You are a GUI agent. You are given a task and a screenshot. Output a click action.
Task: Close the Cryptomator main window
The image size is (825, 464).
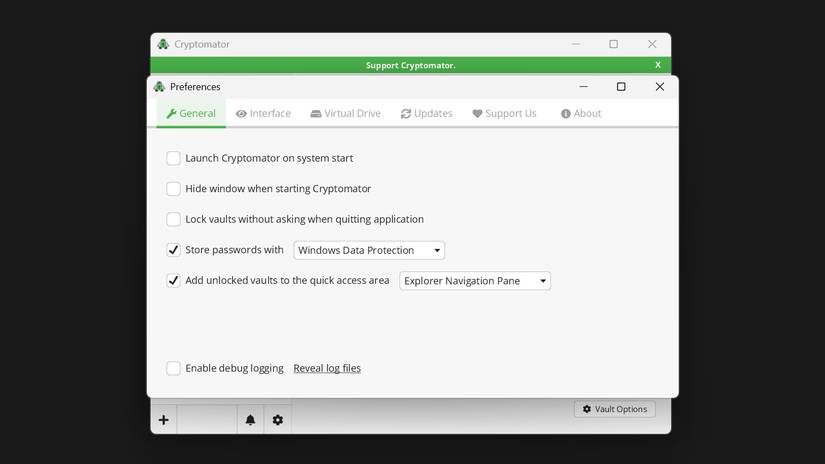(652, 44)
